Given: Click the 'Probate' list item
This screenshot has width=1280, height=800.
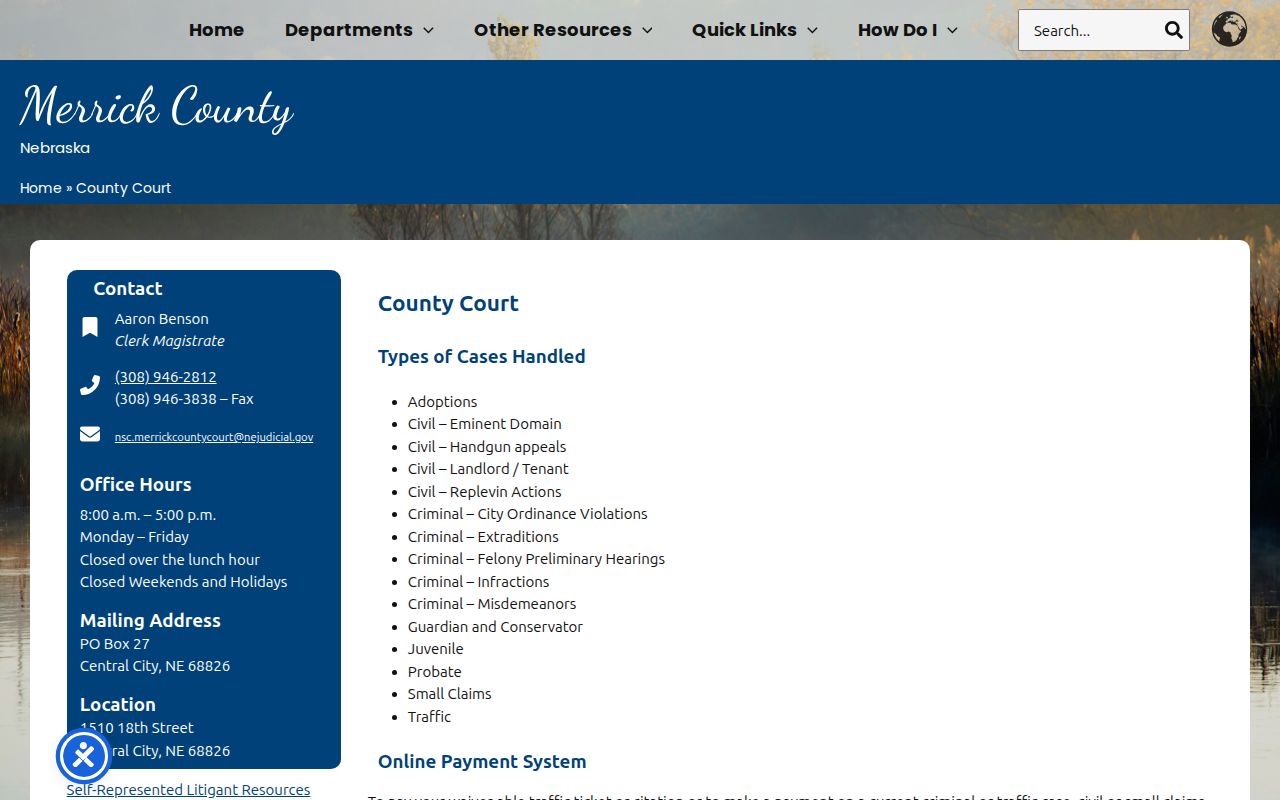Looking at the screenshot, I should coord(435,672).
